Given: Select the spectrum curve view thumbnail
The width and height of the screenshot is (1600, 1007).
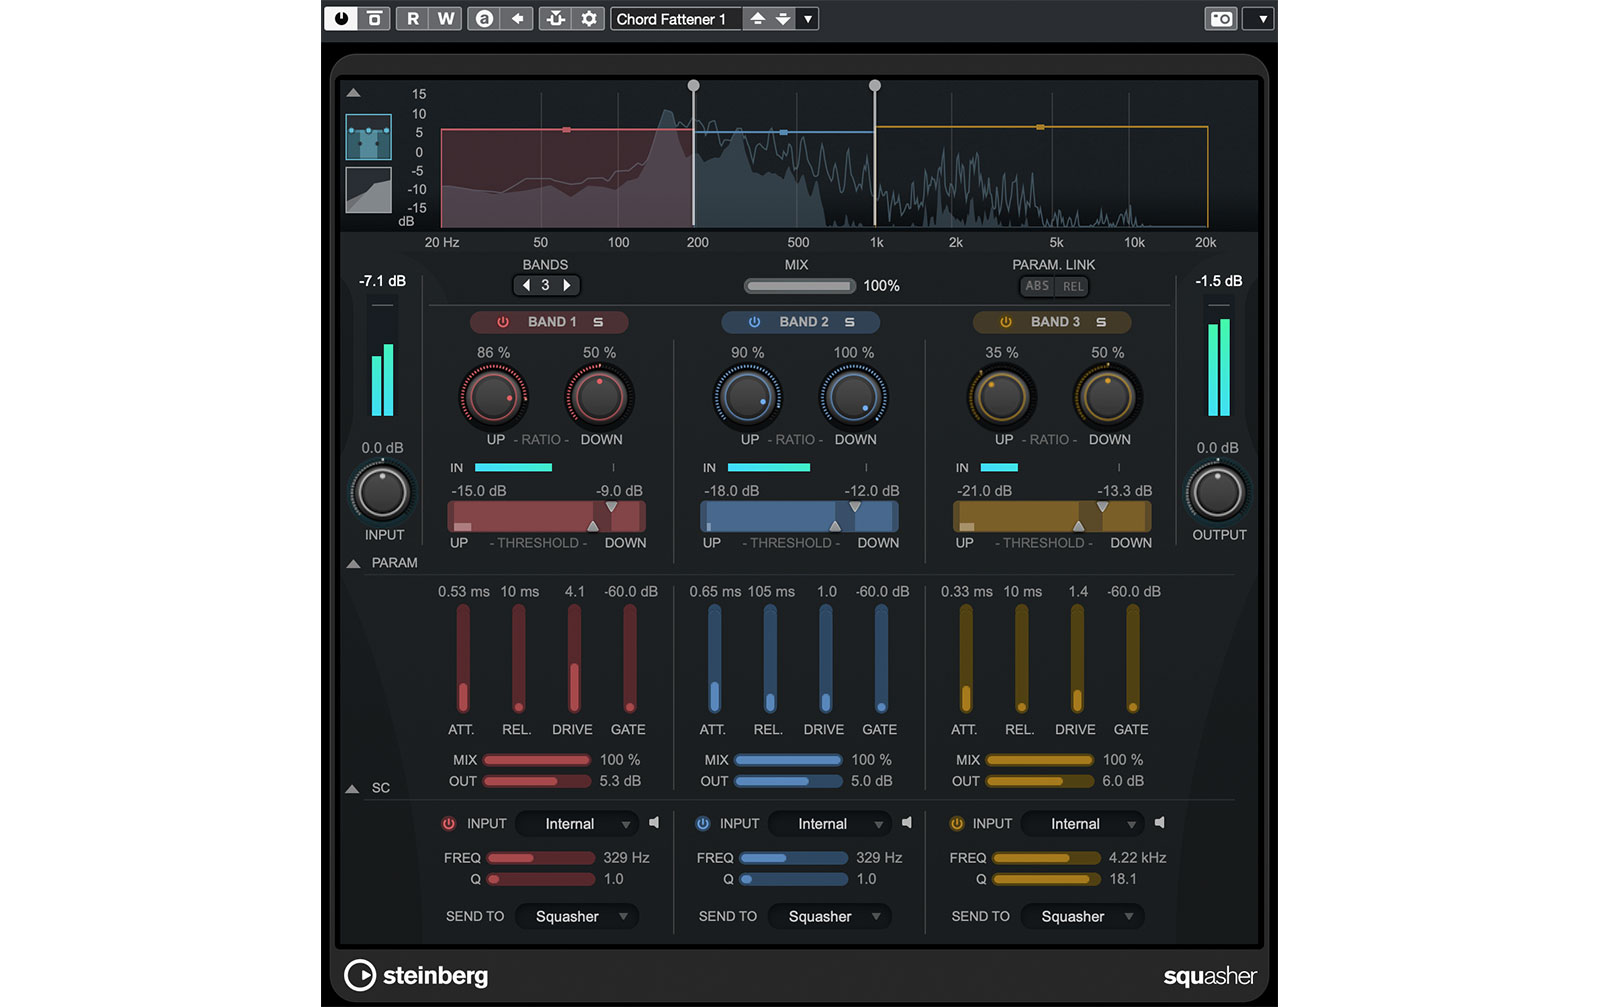Looking at the screenshot, I should pyautogui.click(x=368, y=190).
